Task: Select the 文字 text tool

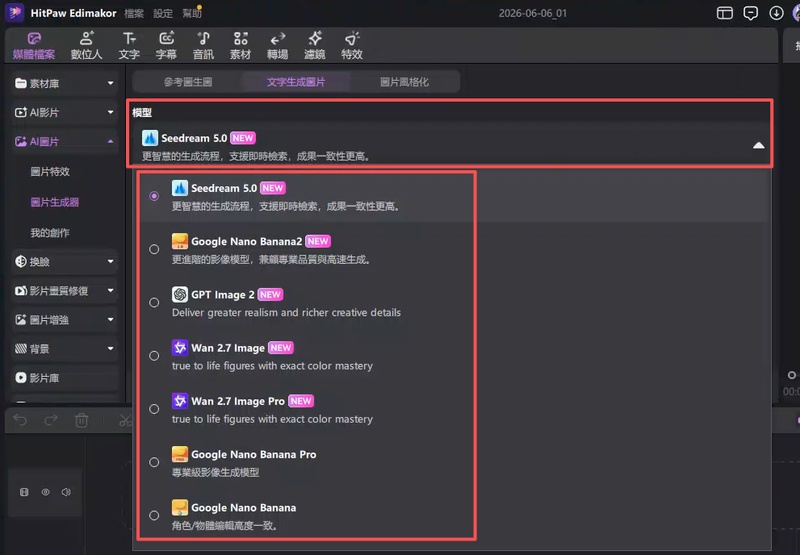Action: click(129, 45)
